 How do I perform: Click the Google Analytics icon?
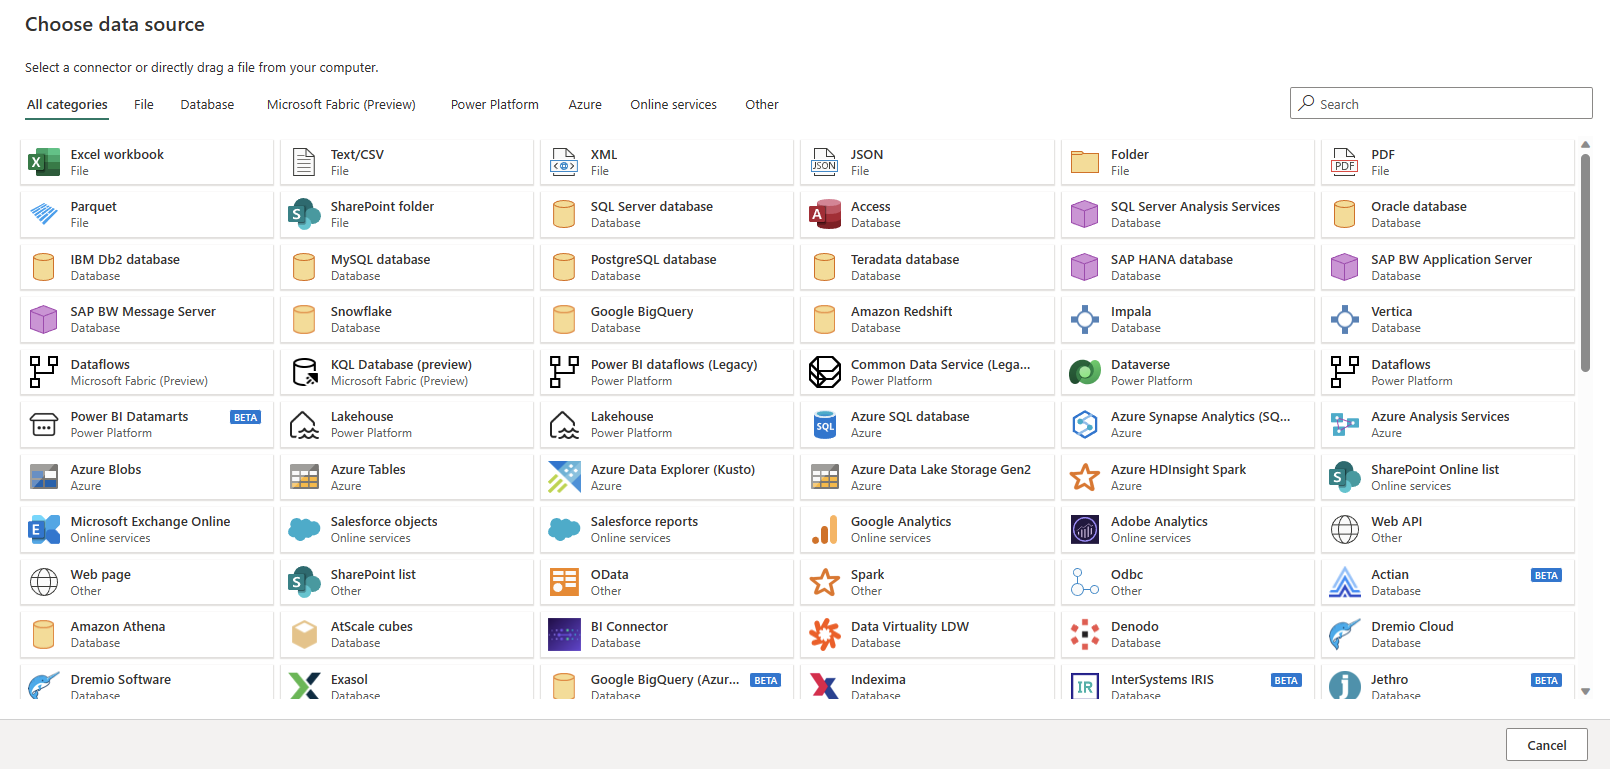pos(824,529)
